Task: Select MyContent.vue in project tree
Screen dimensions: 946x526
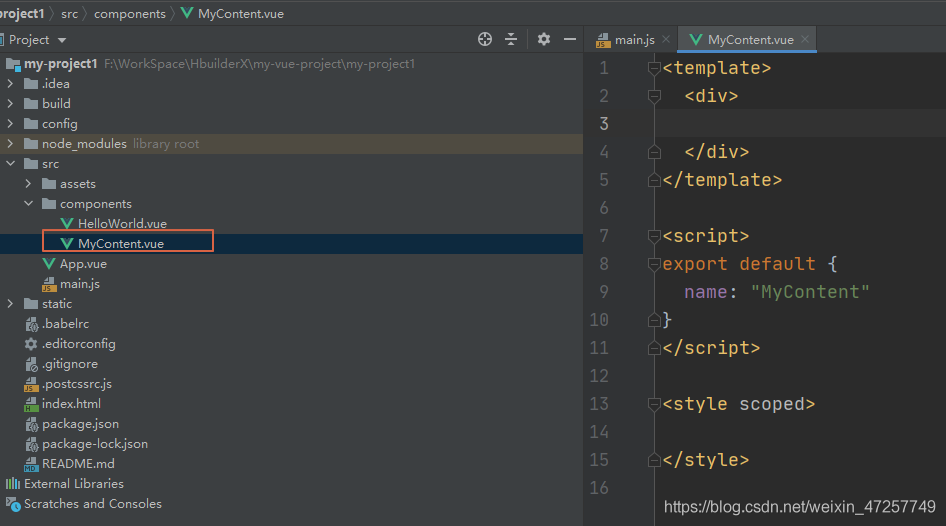Action: [121, 244]
